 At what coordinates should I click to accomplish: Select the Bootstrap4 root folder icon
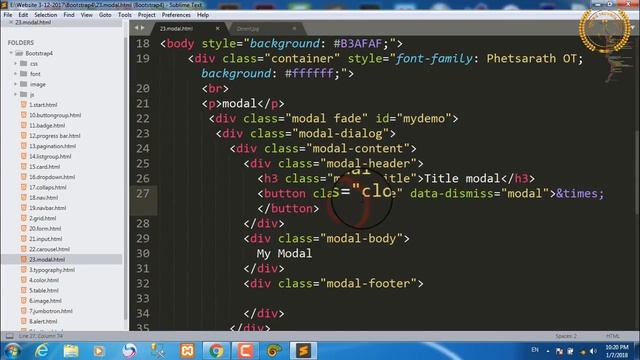19,53
